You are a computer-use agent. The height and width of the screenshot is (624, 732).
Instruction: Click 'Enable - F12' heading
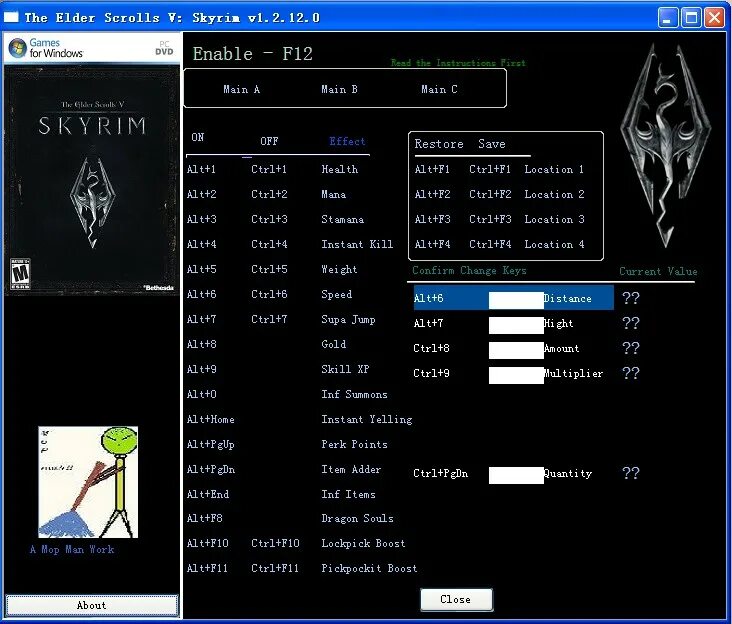tap(253, 54)
